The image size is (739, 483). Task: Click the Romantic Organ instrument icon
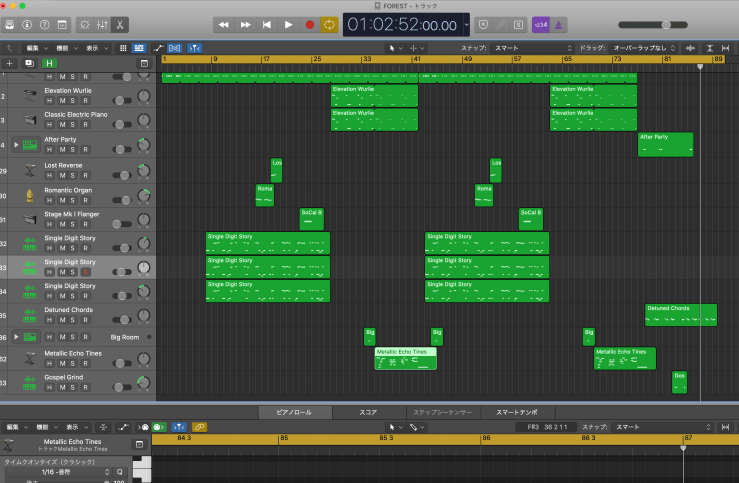pyautogui.click(x=30, y=195)
